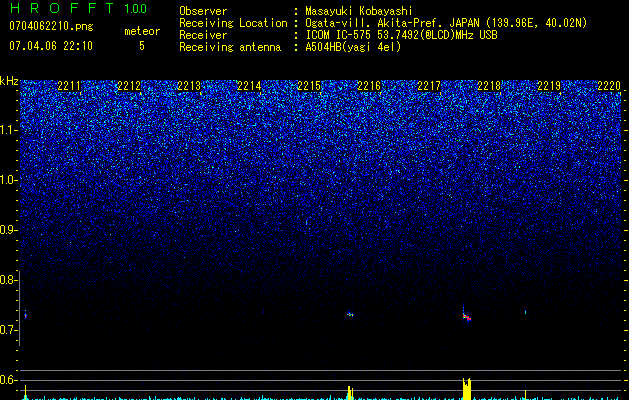Click the meteor echo near 2216
This screenshot has height=400, width=629.
pyautogui.click(x=350, y=314)
